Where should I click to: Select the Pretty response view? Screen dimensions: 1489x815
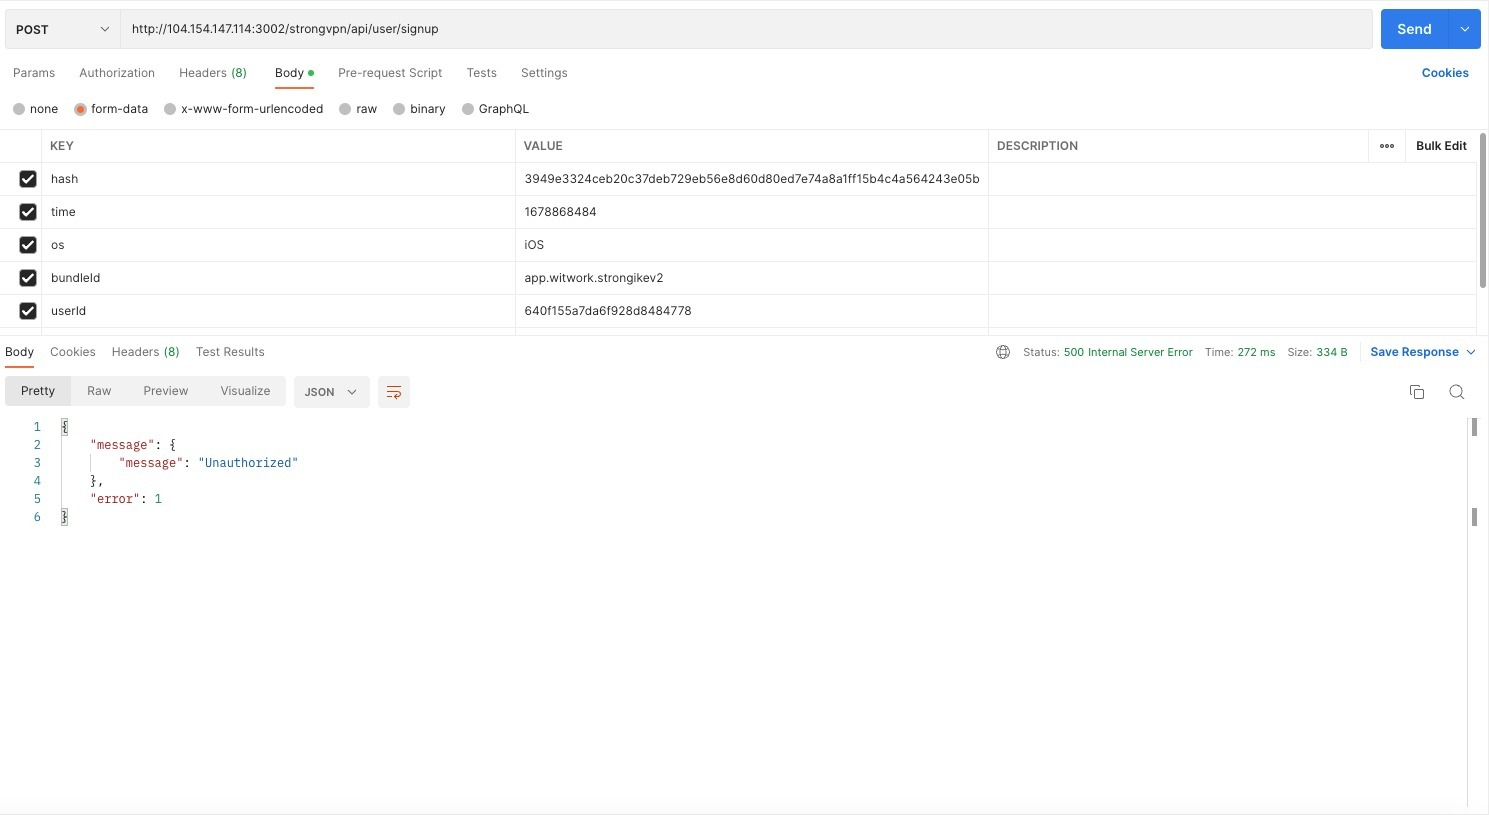(38, 391)
